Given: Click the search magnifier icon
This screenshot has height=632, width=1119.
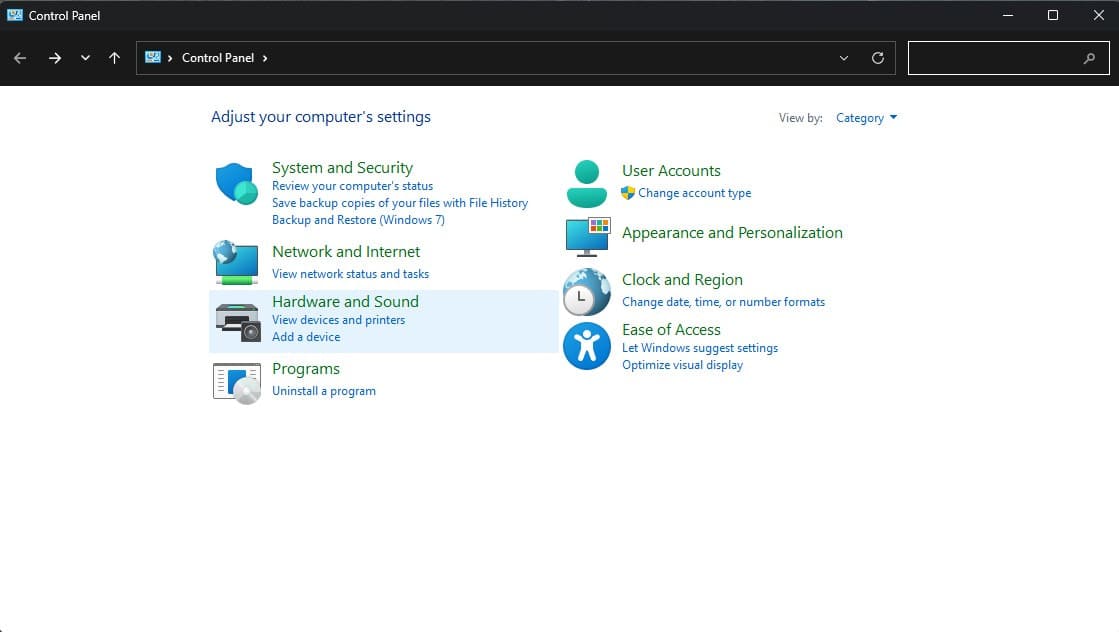Looking at the screenshot, I should (x=1089, y=58).
